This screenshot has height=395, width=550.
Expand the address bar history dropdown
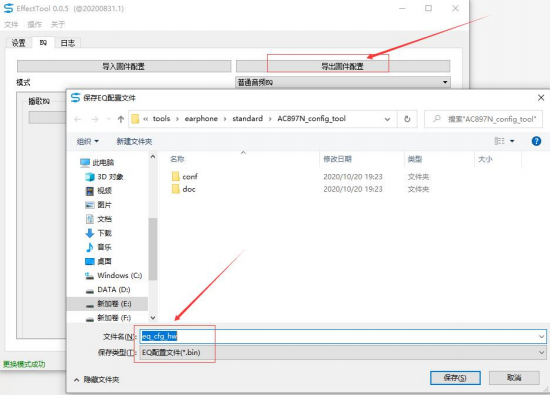(x=387, y=119)
